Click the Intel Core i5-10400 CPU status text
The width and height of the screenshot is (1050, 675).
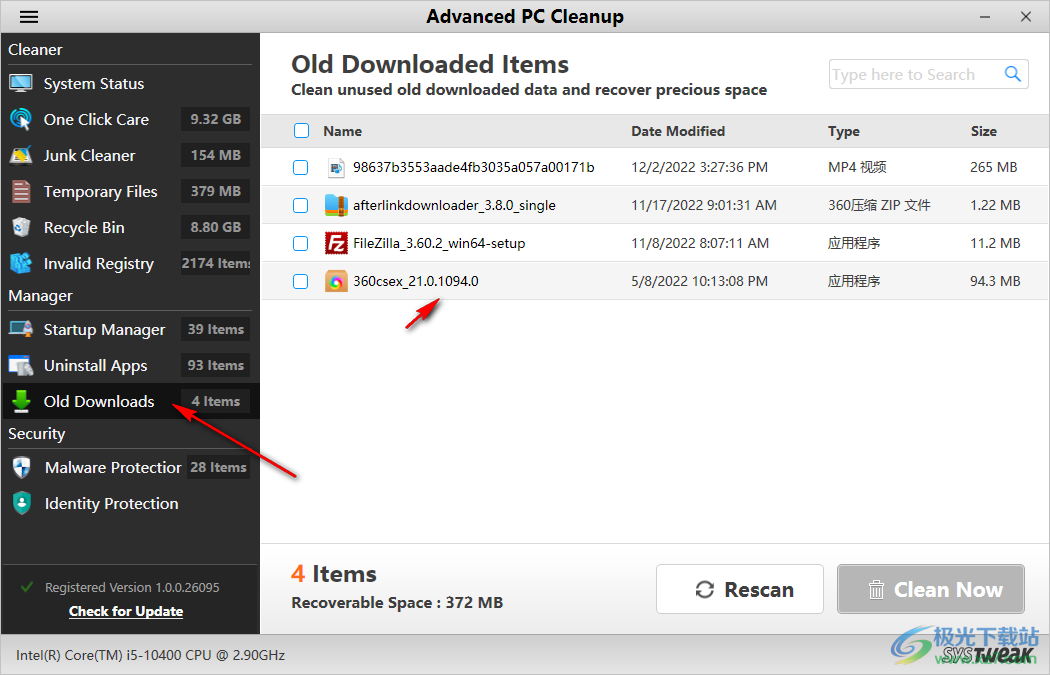pyautogui.click(x=151, y=655)
